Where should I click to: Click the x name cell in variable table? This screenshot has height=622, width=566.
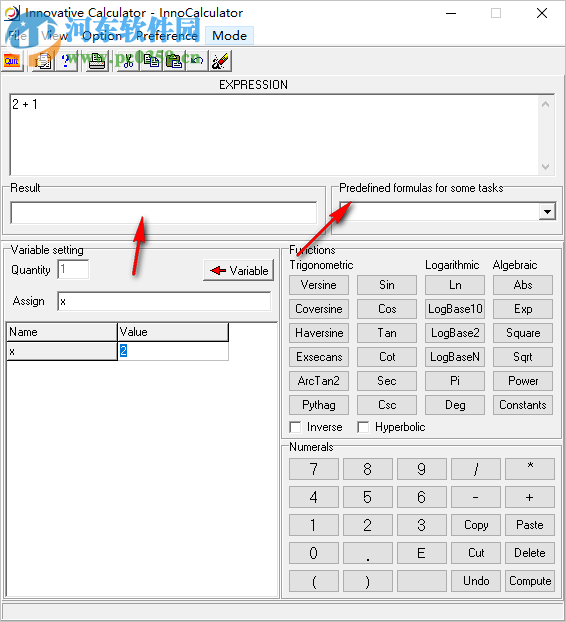point(62,351)
